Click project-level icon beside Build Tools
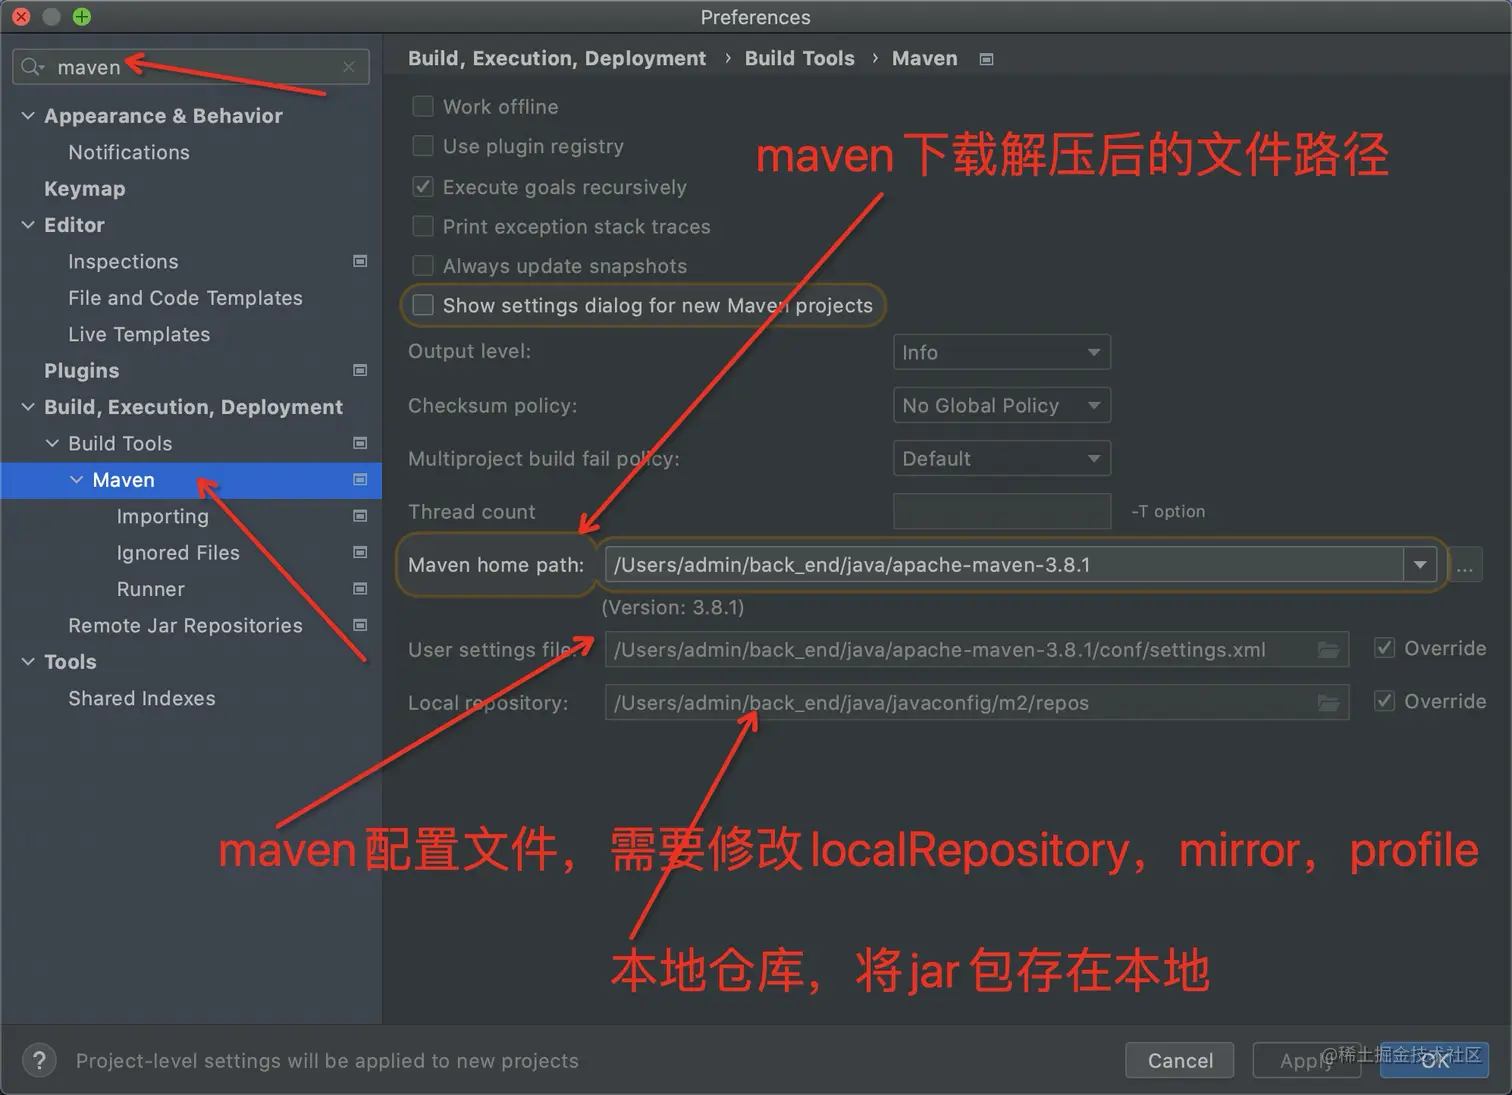This screenshot has width=1512, height=1095. [x=360, y=443]
